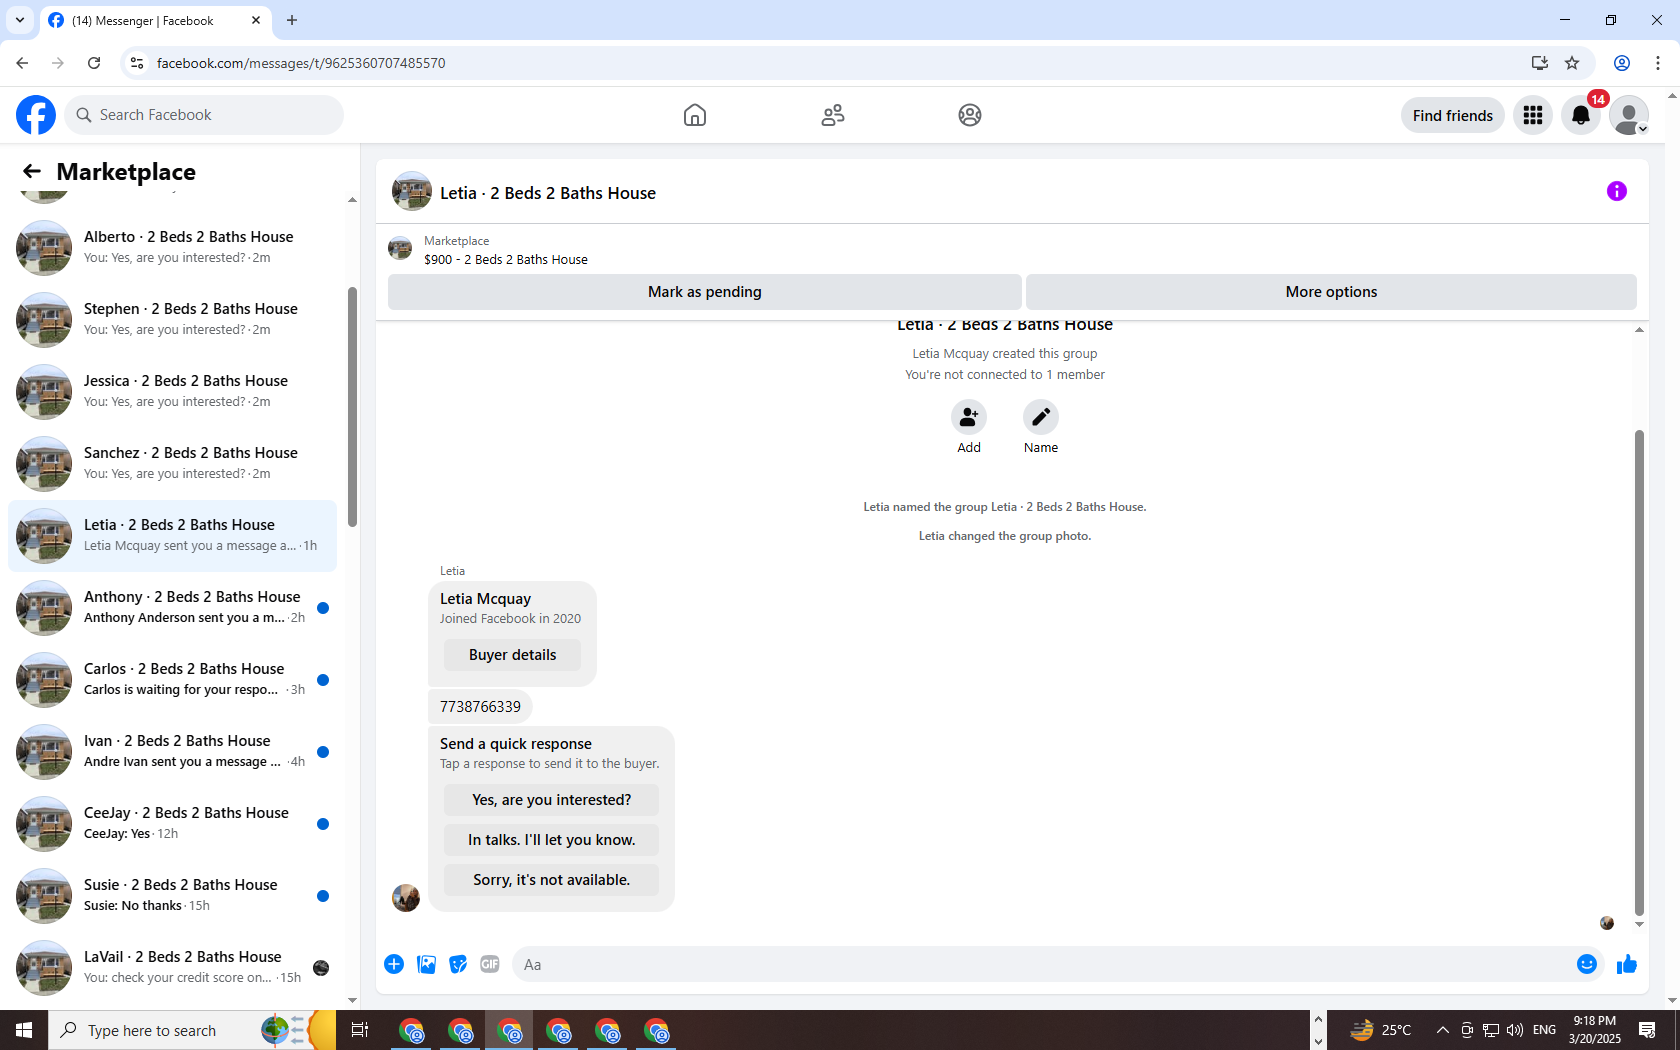Image resolution: width=1680 pixels, height=1050 pixels.
Task: Send quick response 'Sorry, it's not available.'
Action: 551,880
